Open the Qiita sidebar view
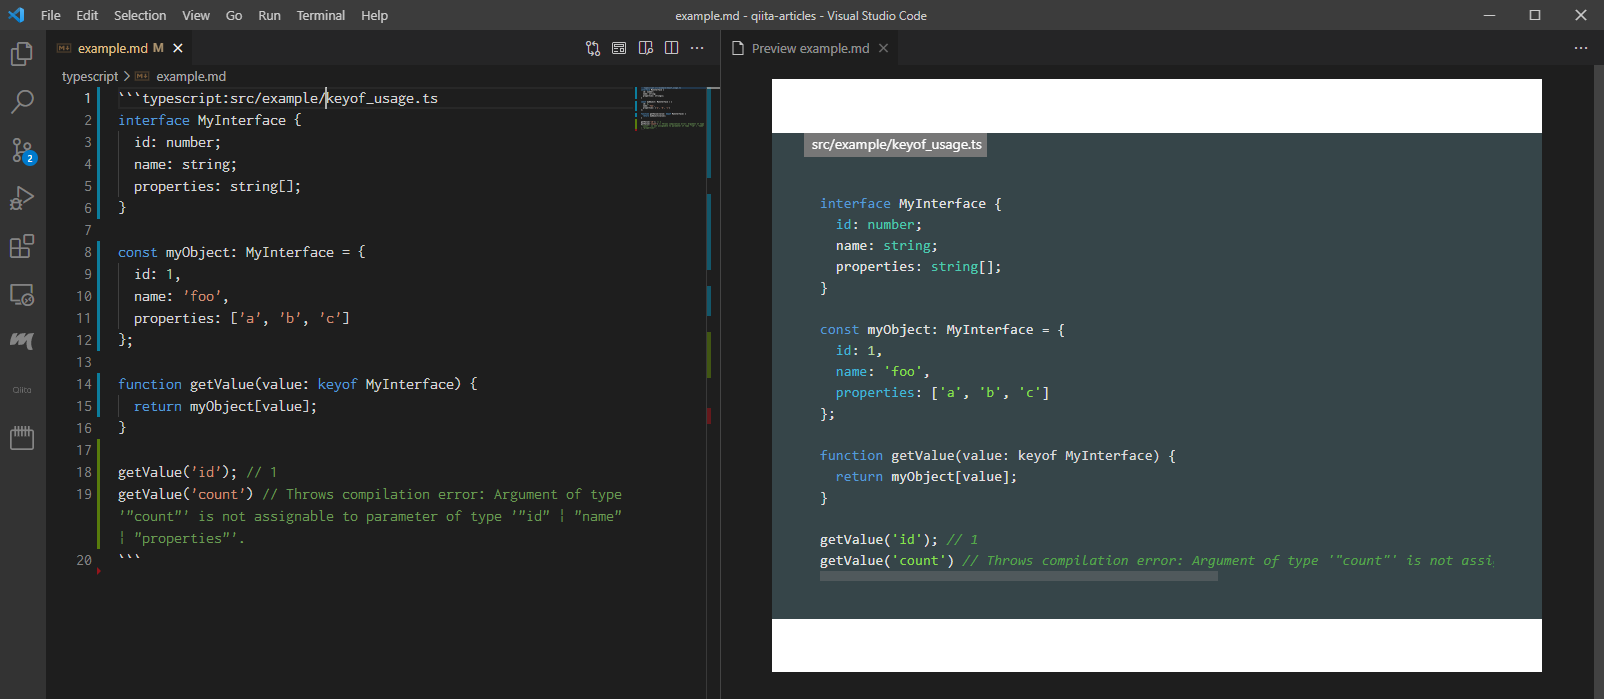 point(22,390)
